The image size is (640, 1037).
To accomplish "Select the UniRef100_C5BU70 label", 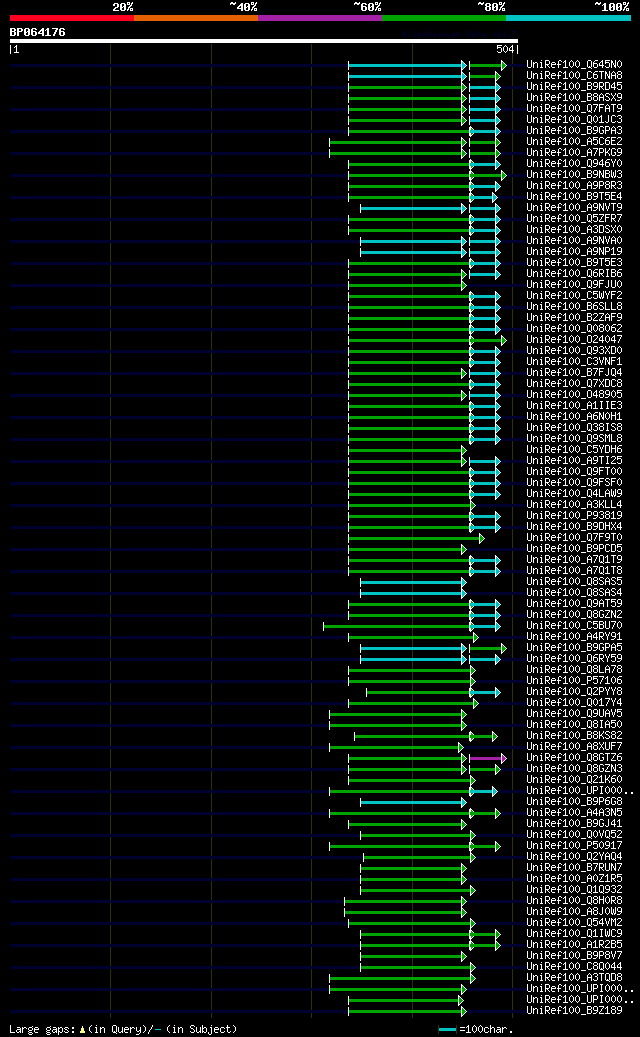I will (x=574, y=626).
